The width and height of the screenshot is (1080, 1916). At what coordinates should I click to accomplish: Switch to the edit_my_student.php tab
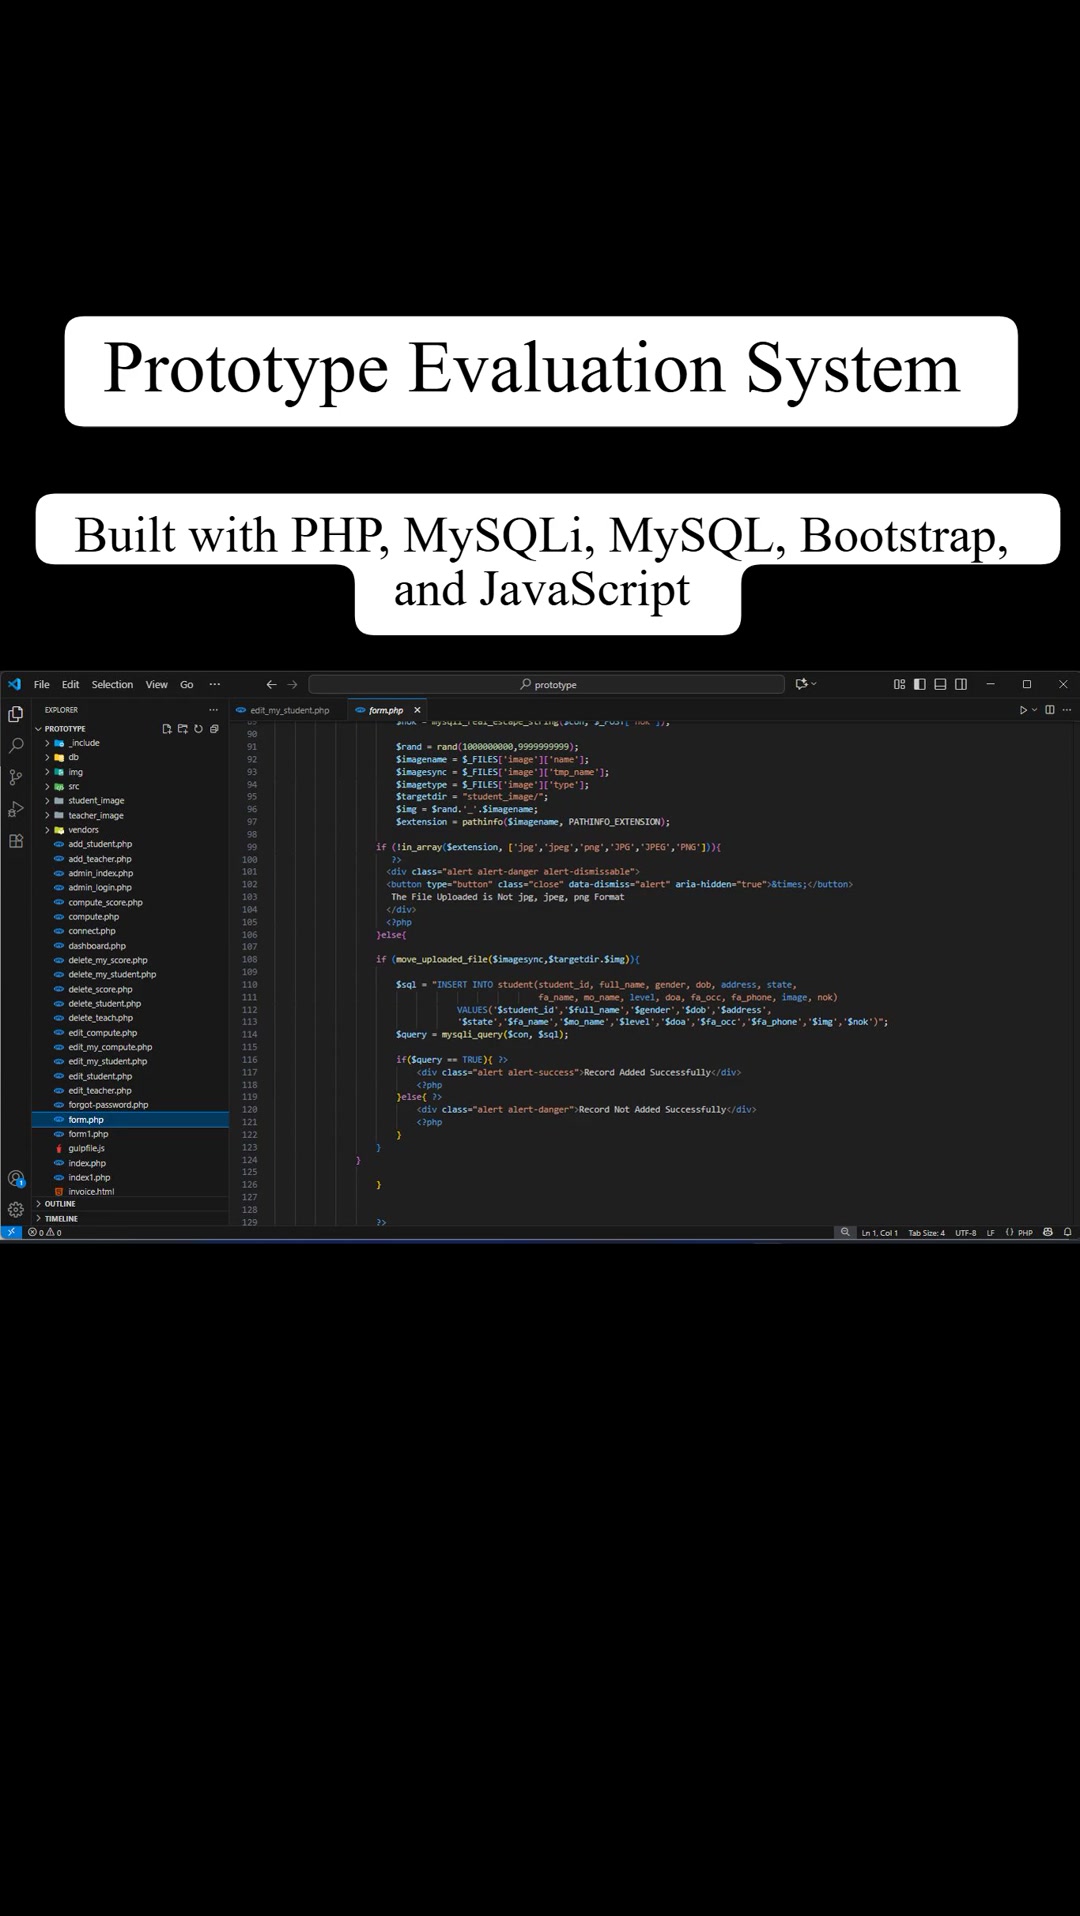coord(289,710)
